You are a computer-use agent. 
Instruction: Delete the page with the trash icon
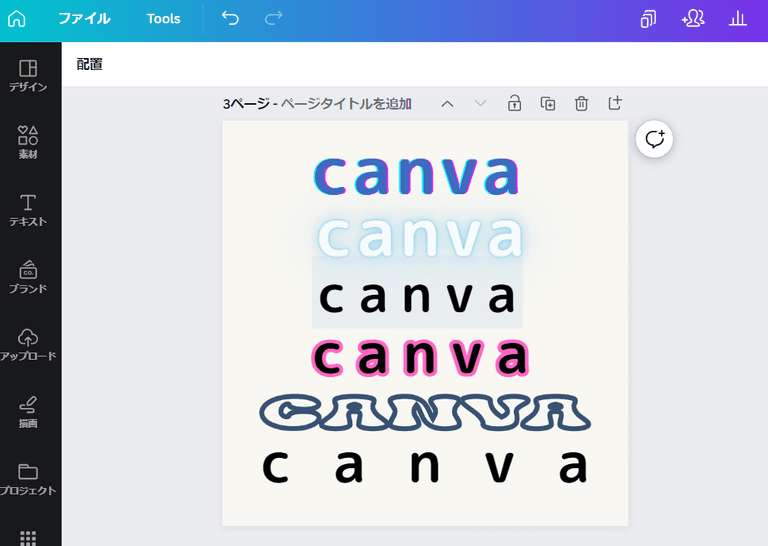(x=581, y=103)
